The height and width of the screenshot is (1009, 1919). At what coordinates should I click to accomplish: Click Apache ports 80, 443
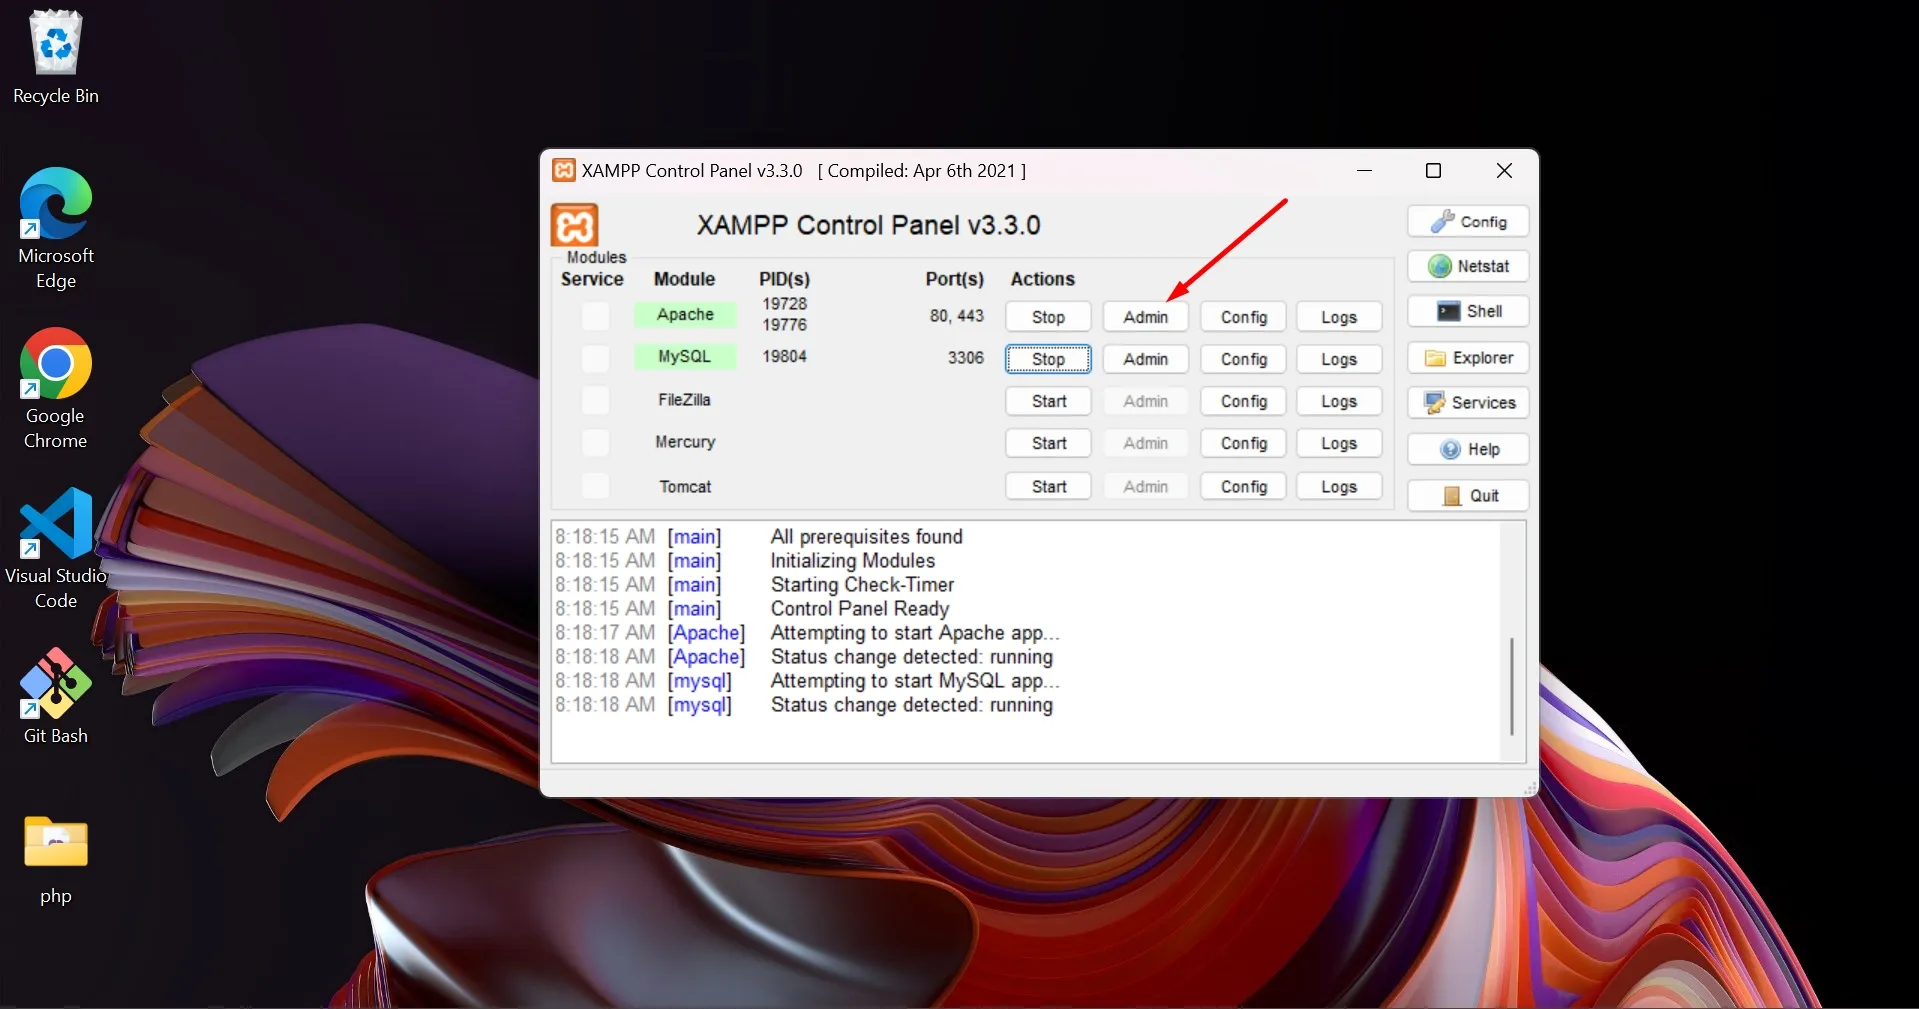956,316
